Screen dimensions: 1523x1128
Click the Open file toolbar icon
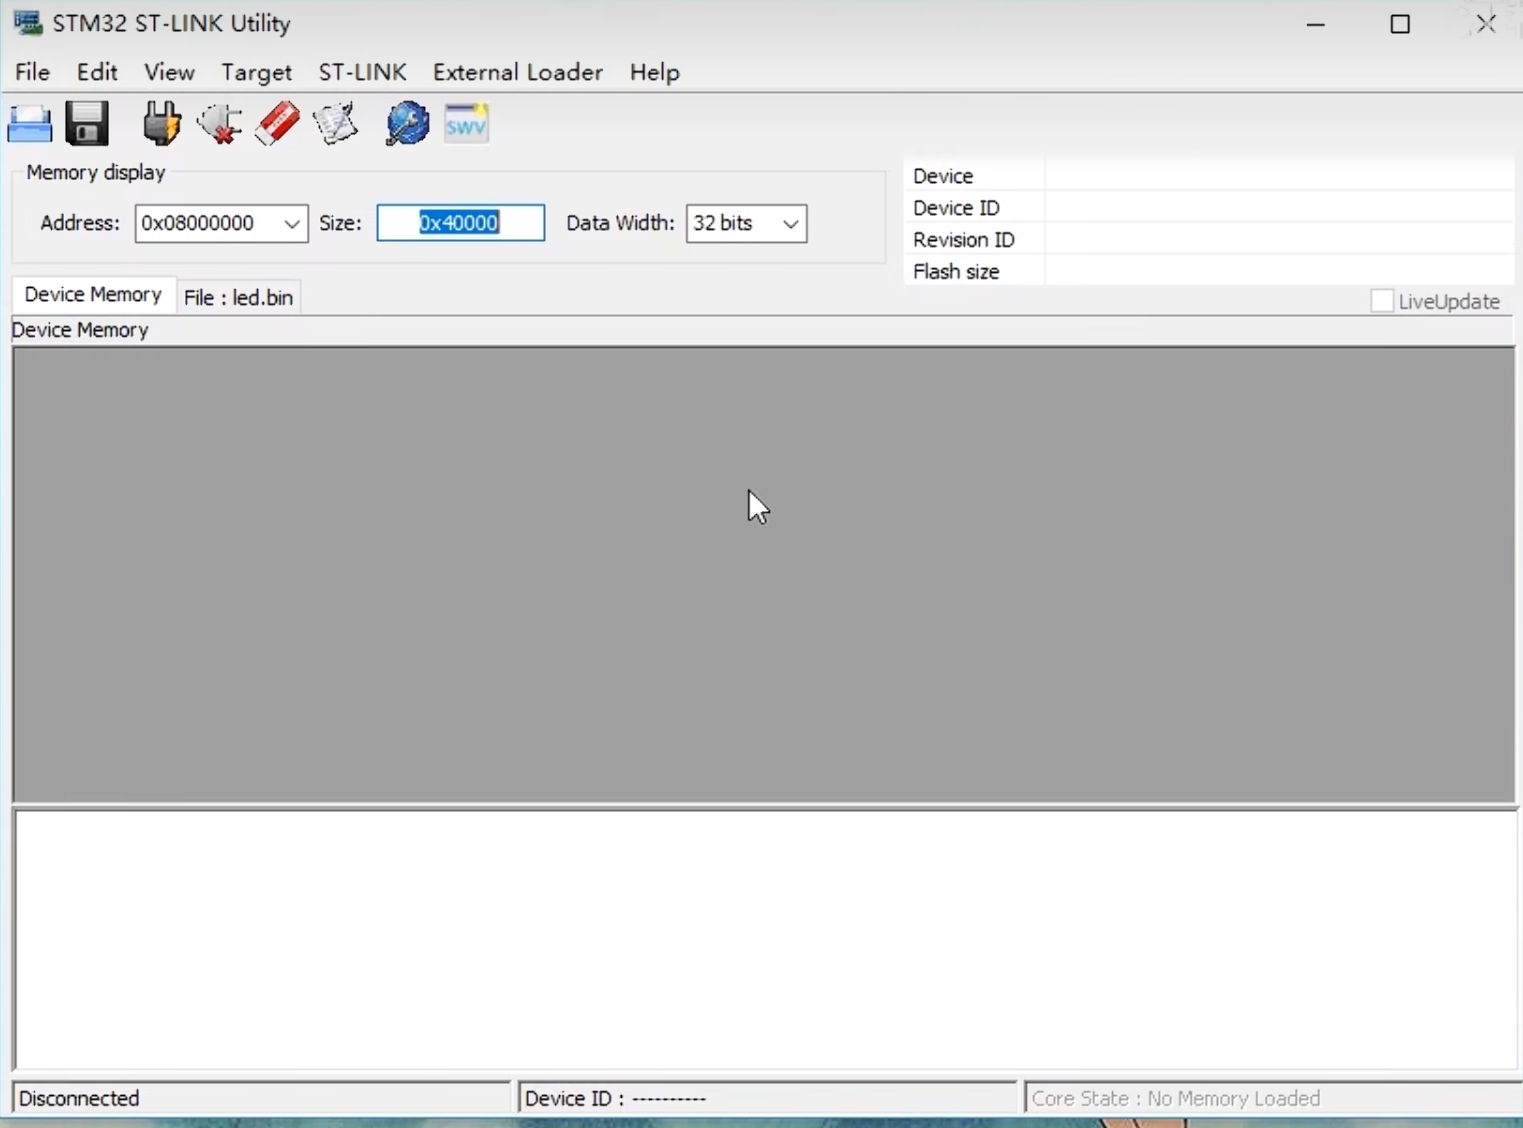pyautogui.click(x=29, y=124)
